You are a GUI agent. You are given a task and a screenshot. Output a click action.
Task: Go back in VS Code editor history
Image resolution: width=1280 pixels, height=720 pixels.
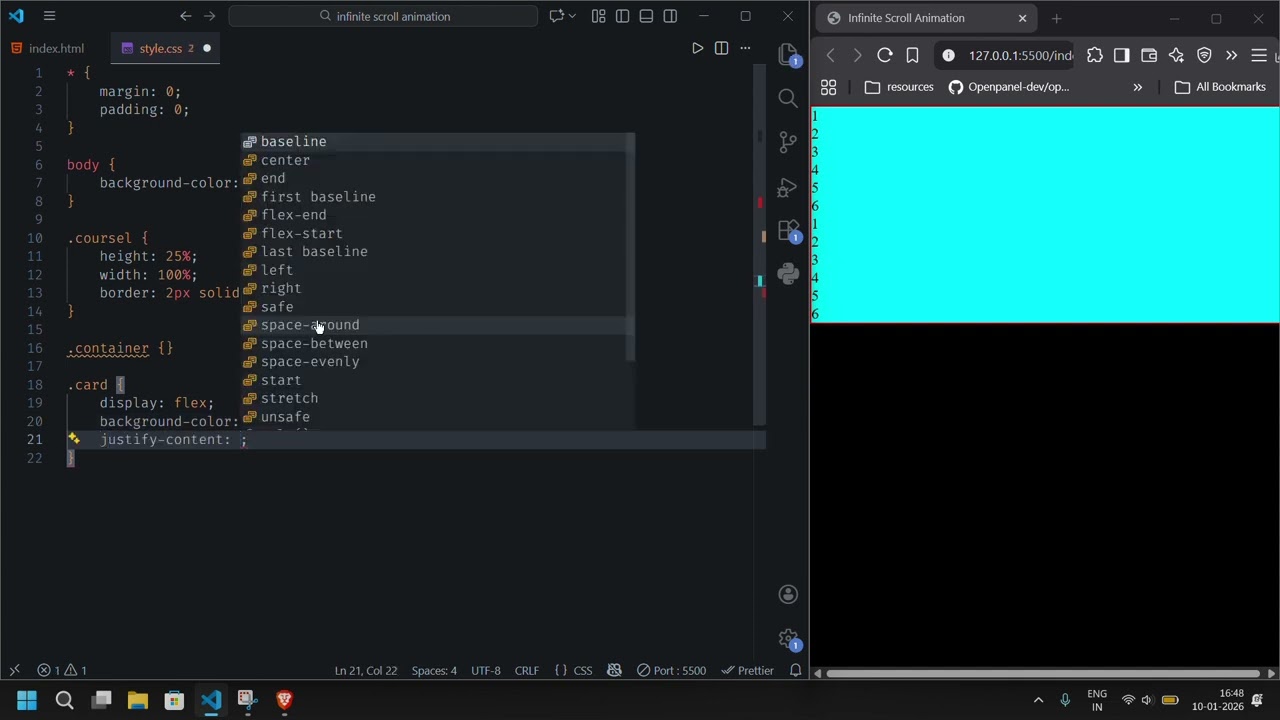(185, 16)
